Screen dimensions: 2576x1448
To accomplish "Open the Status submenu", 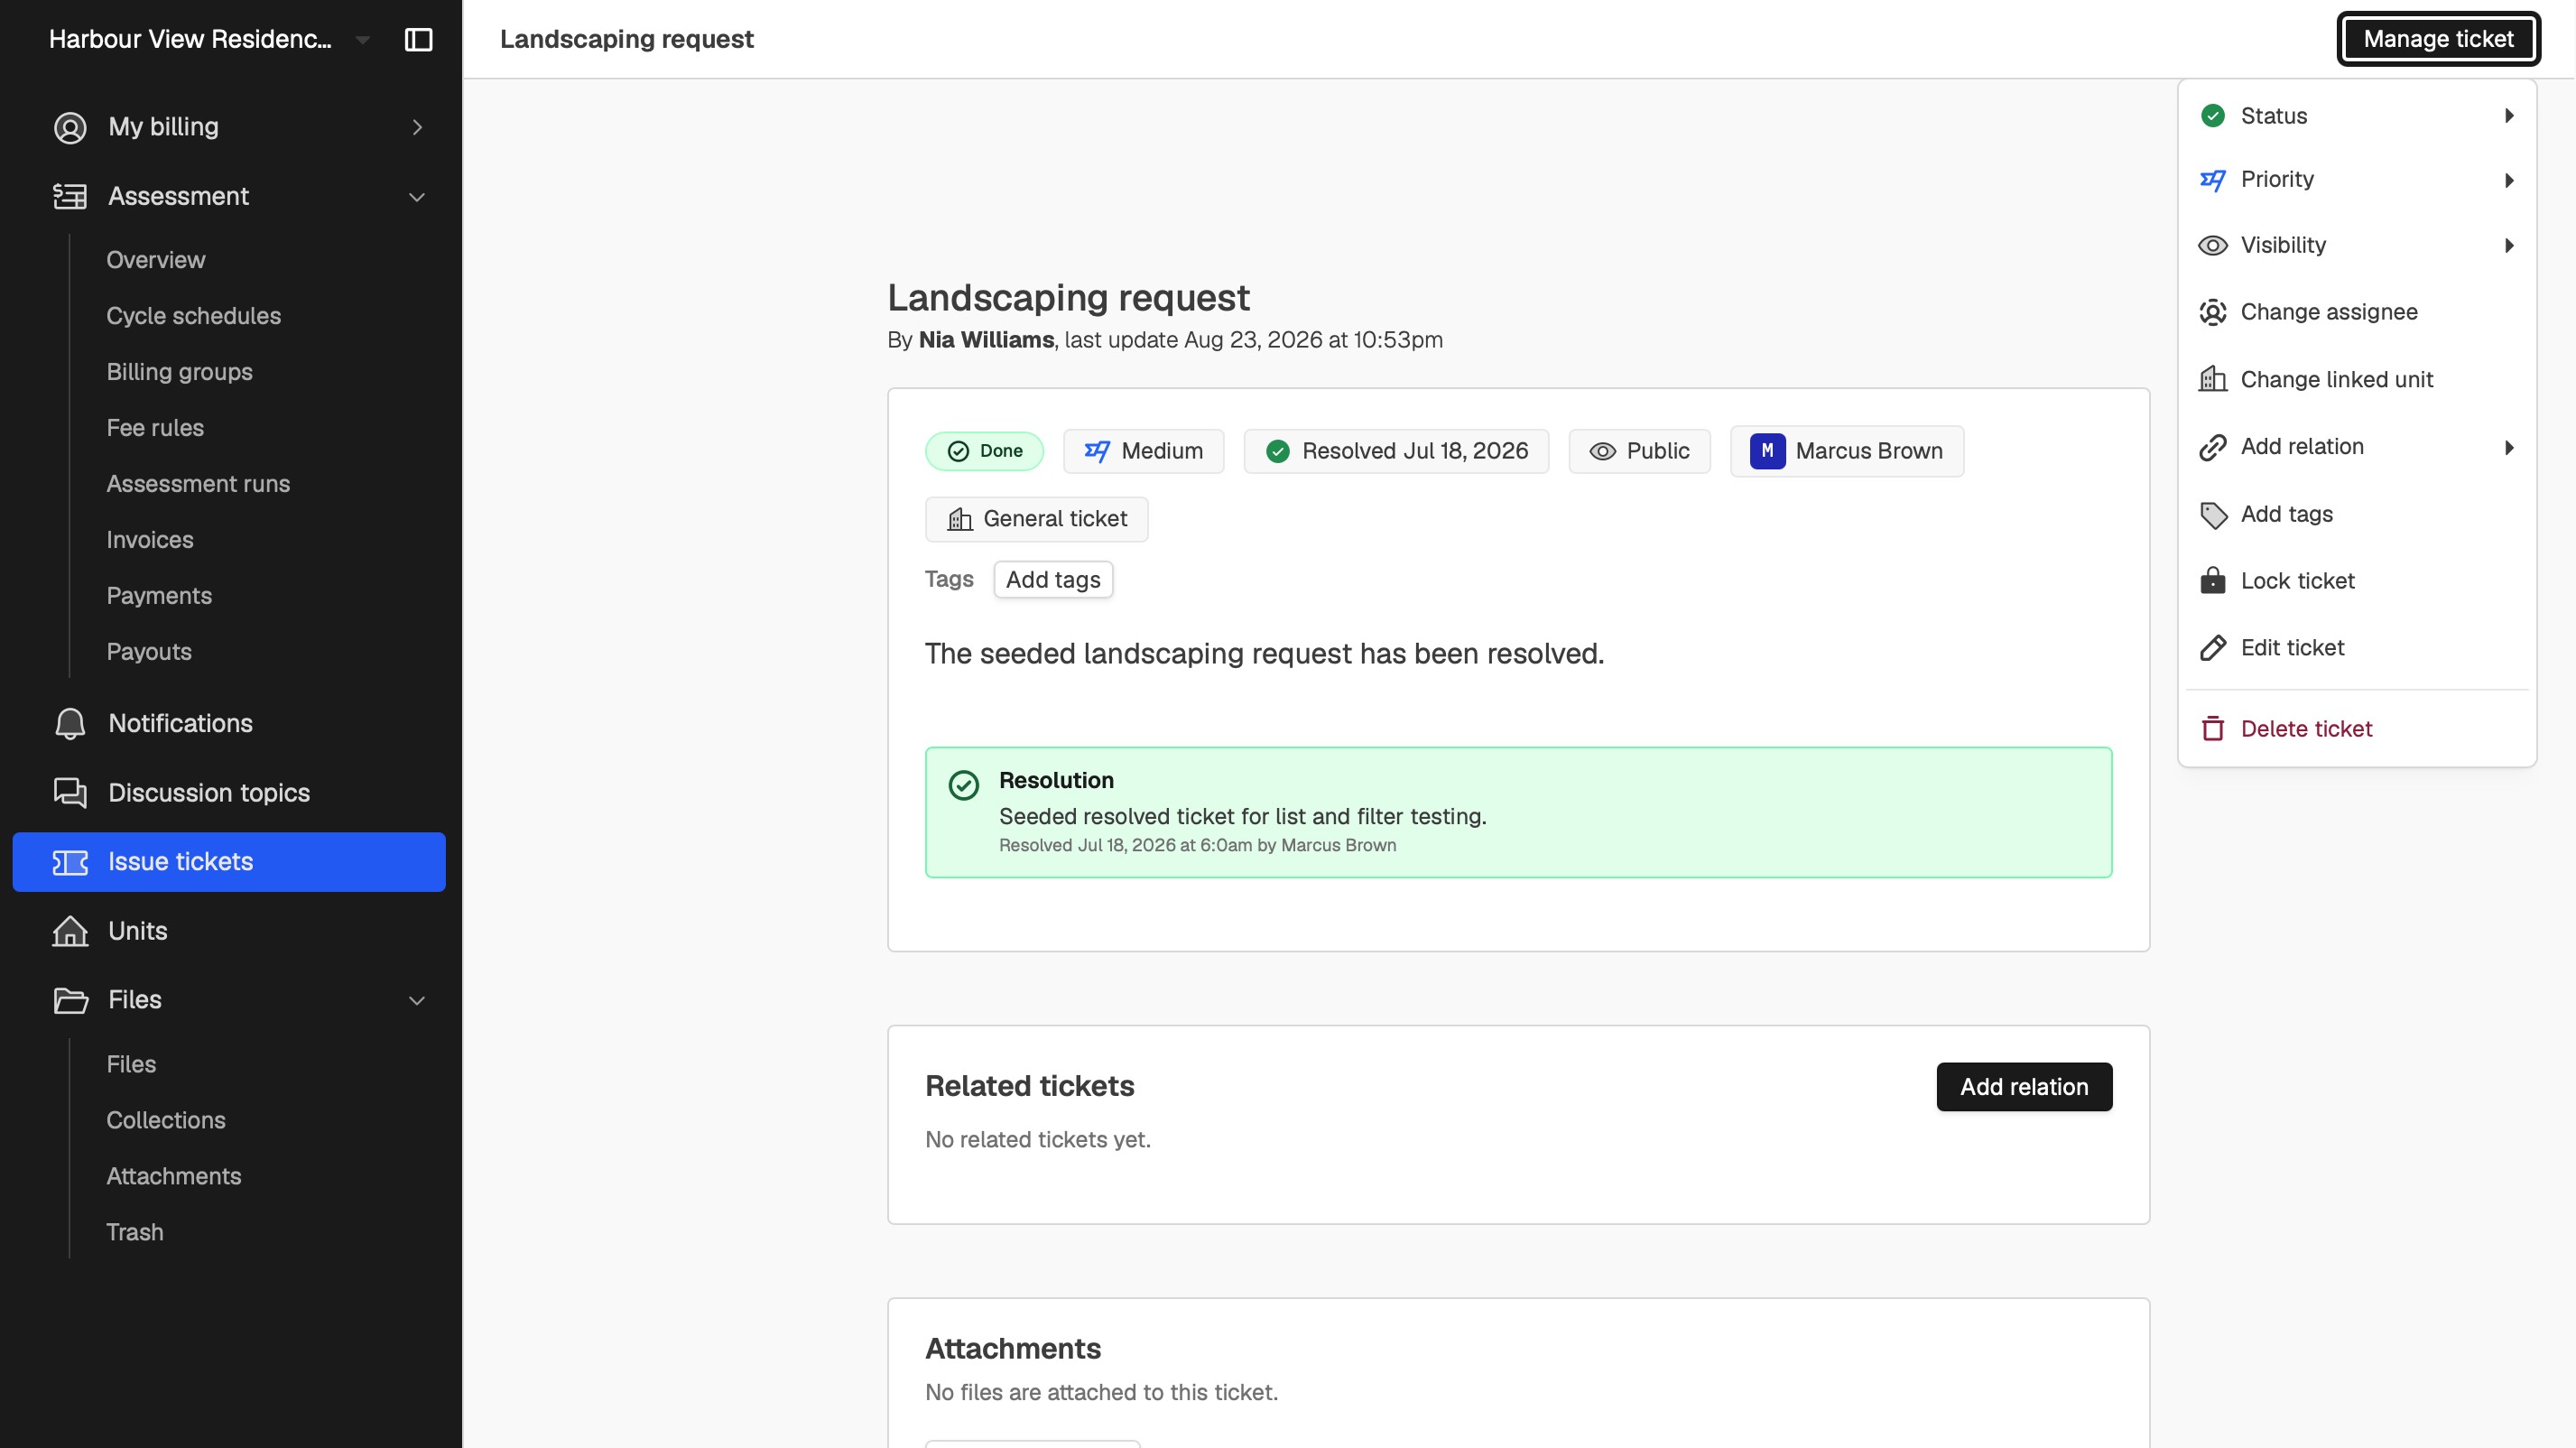I will pyautogui.click(x=2356, y=116).
